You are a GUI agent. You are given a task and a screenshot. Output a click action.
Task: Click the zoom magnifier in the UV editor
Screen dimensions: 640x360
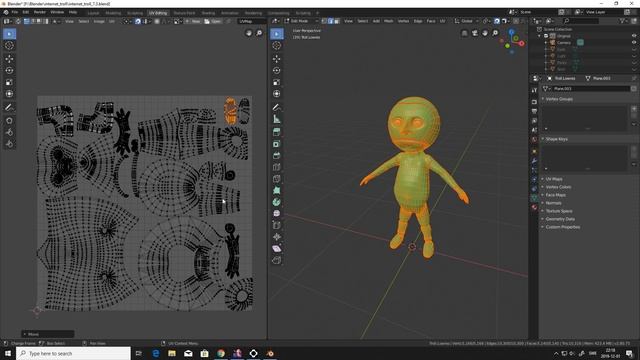coord(259,33)
